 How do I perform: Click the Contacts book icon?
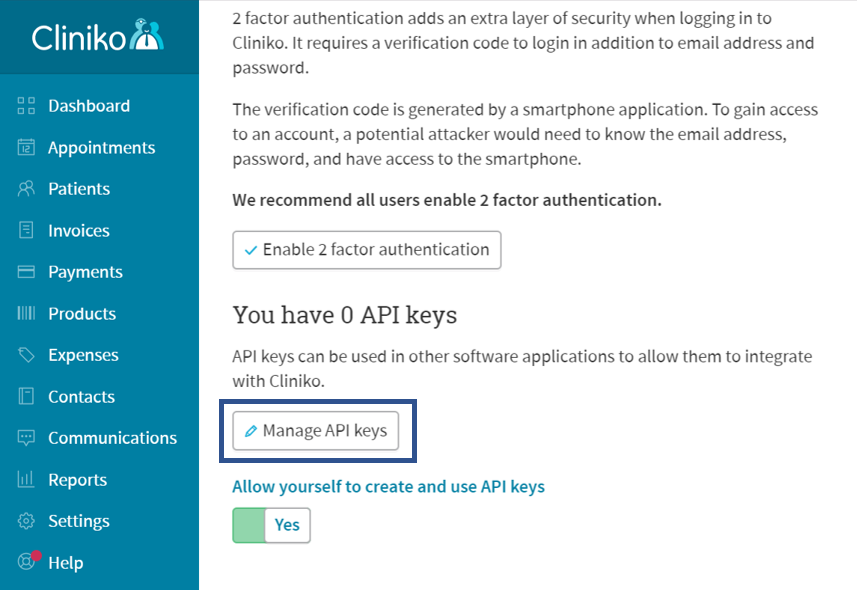pyautogui.click(x=27, y=396)
